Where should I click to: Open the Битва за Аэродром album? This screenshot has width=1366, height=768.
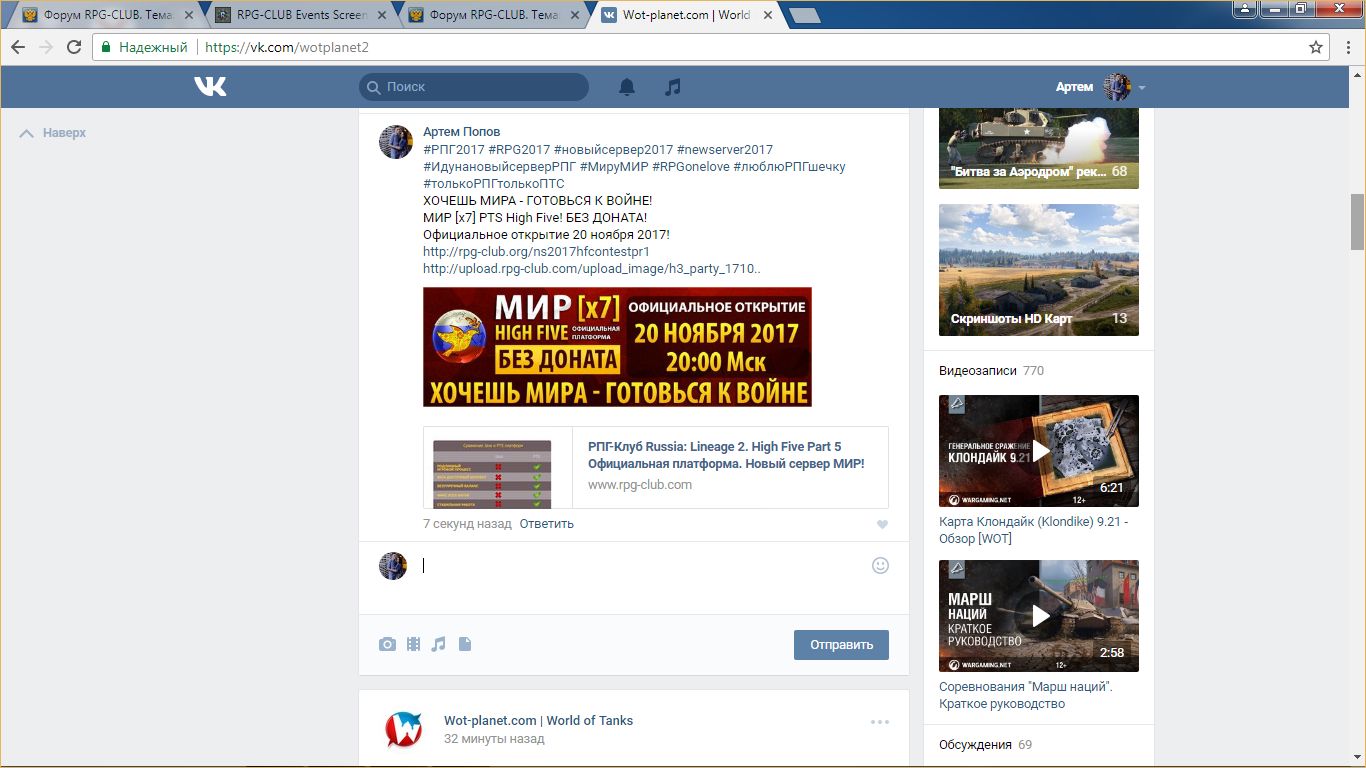tap(1039, 146)
